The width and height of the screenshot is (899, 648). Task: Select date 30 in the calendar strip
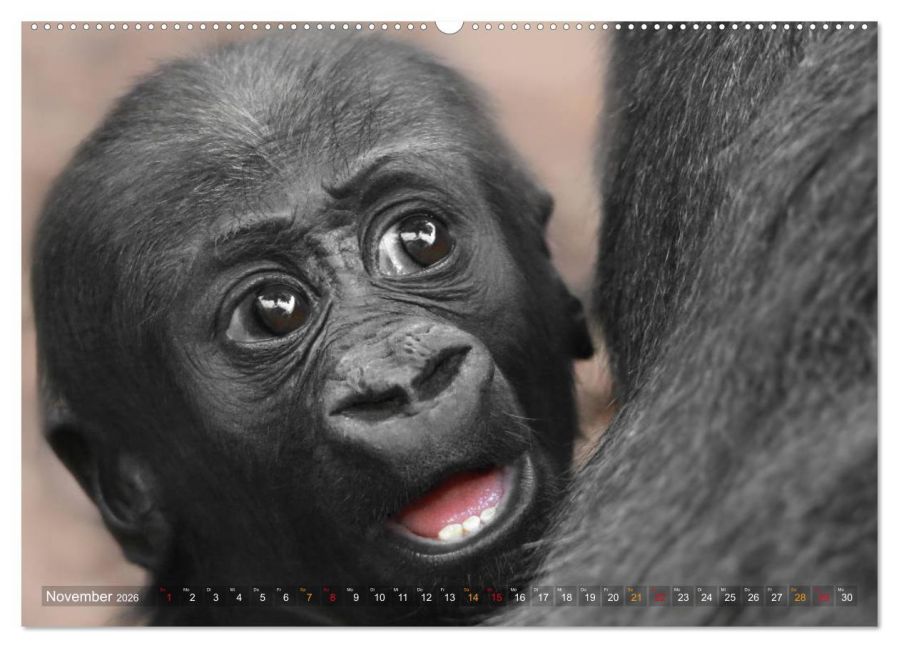pos(846,597)
